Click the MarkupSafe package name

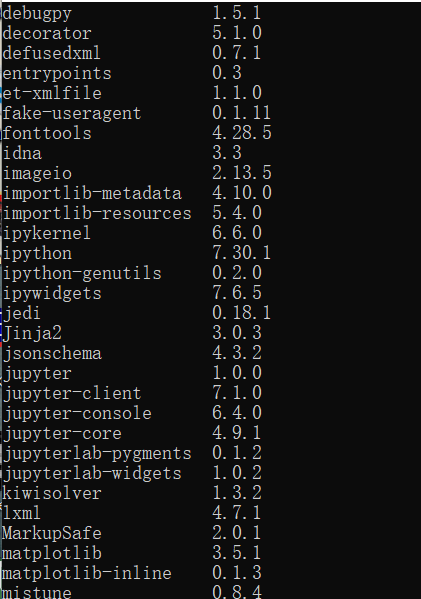coord(52,533)
